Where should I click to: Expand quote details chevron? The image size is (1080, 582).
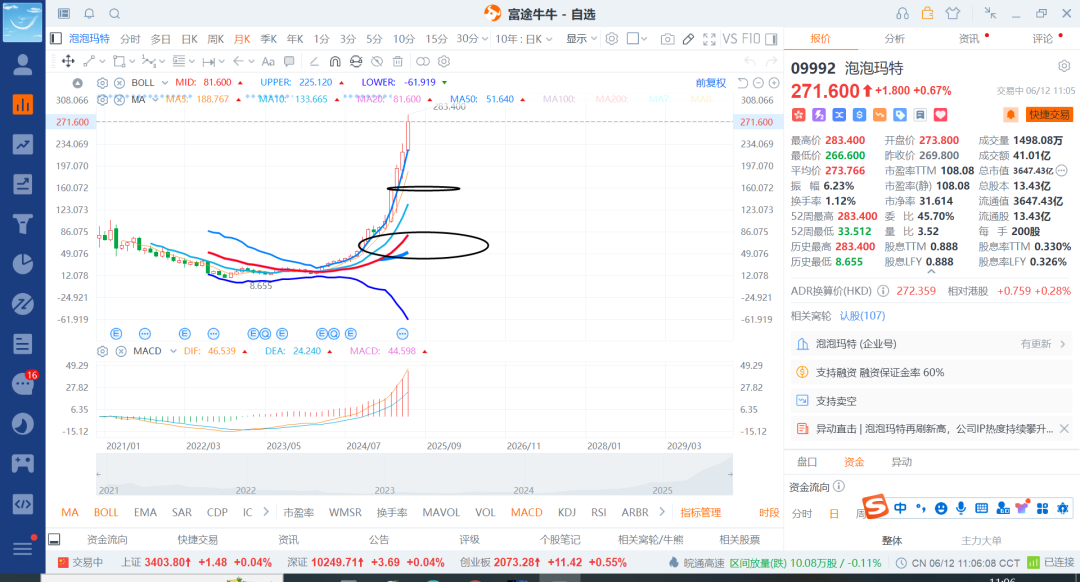(931, 272)
